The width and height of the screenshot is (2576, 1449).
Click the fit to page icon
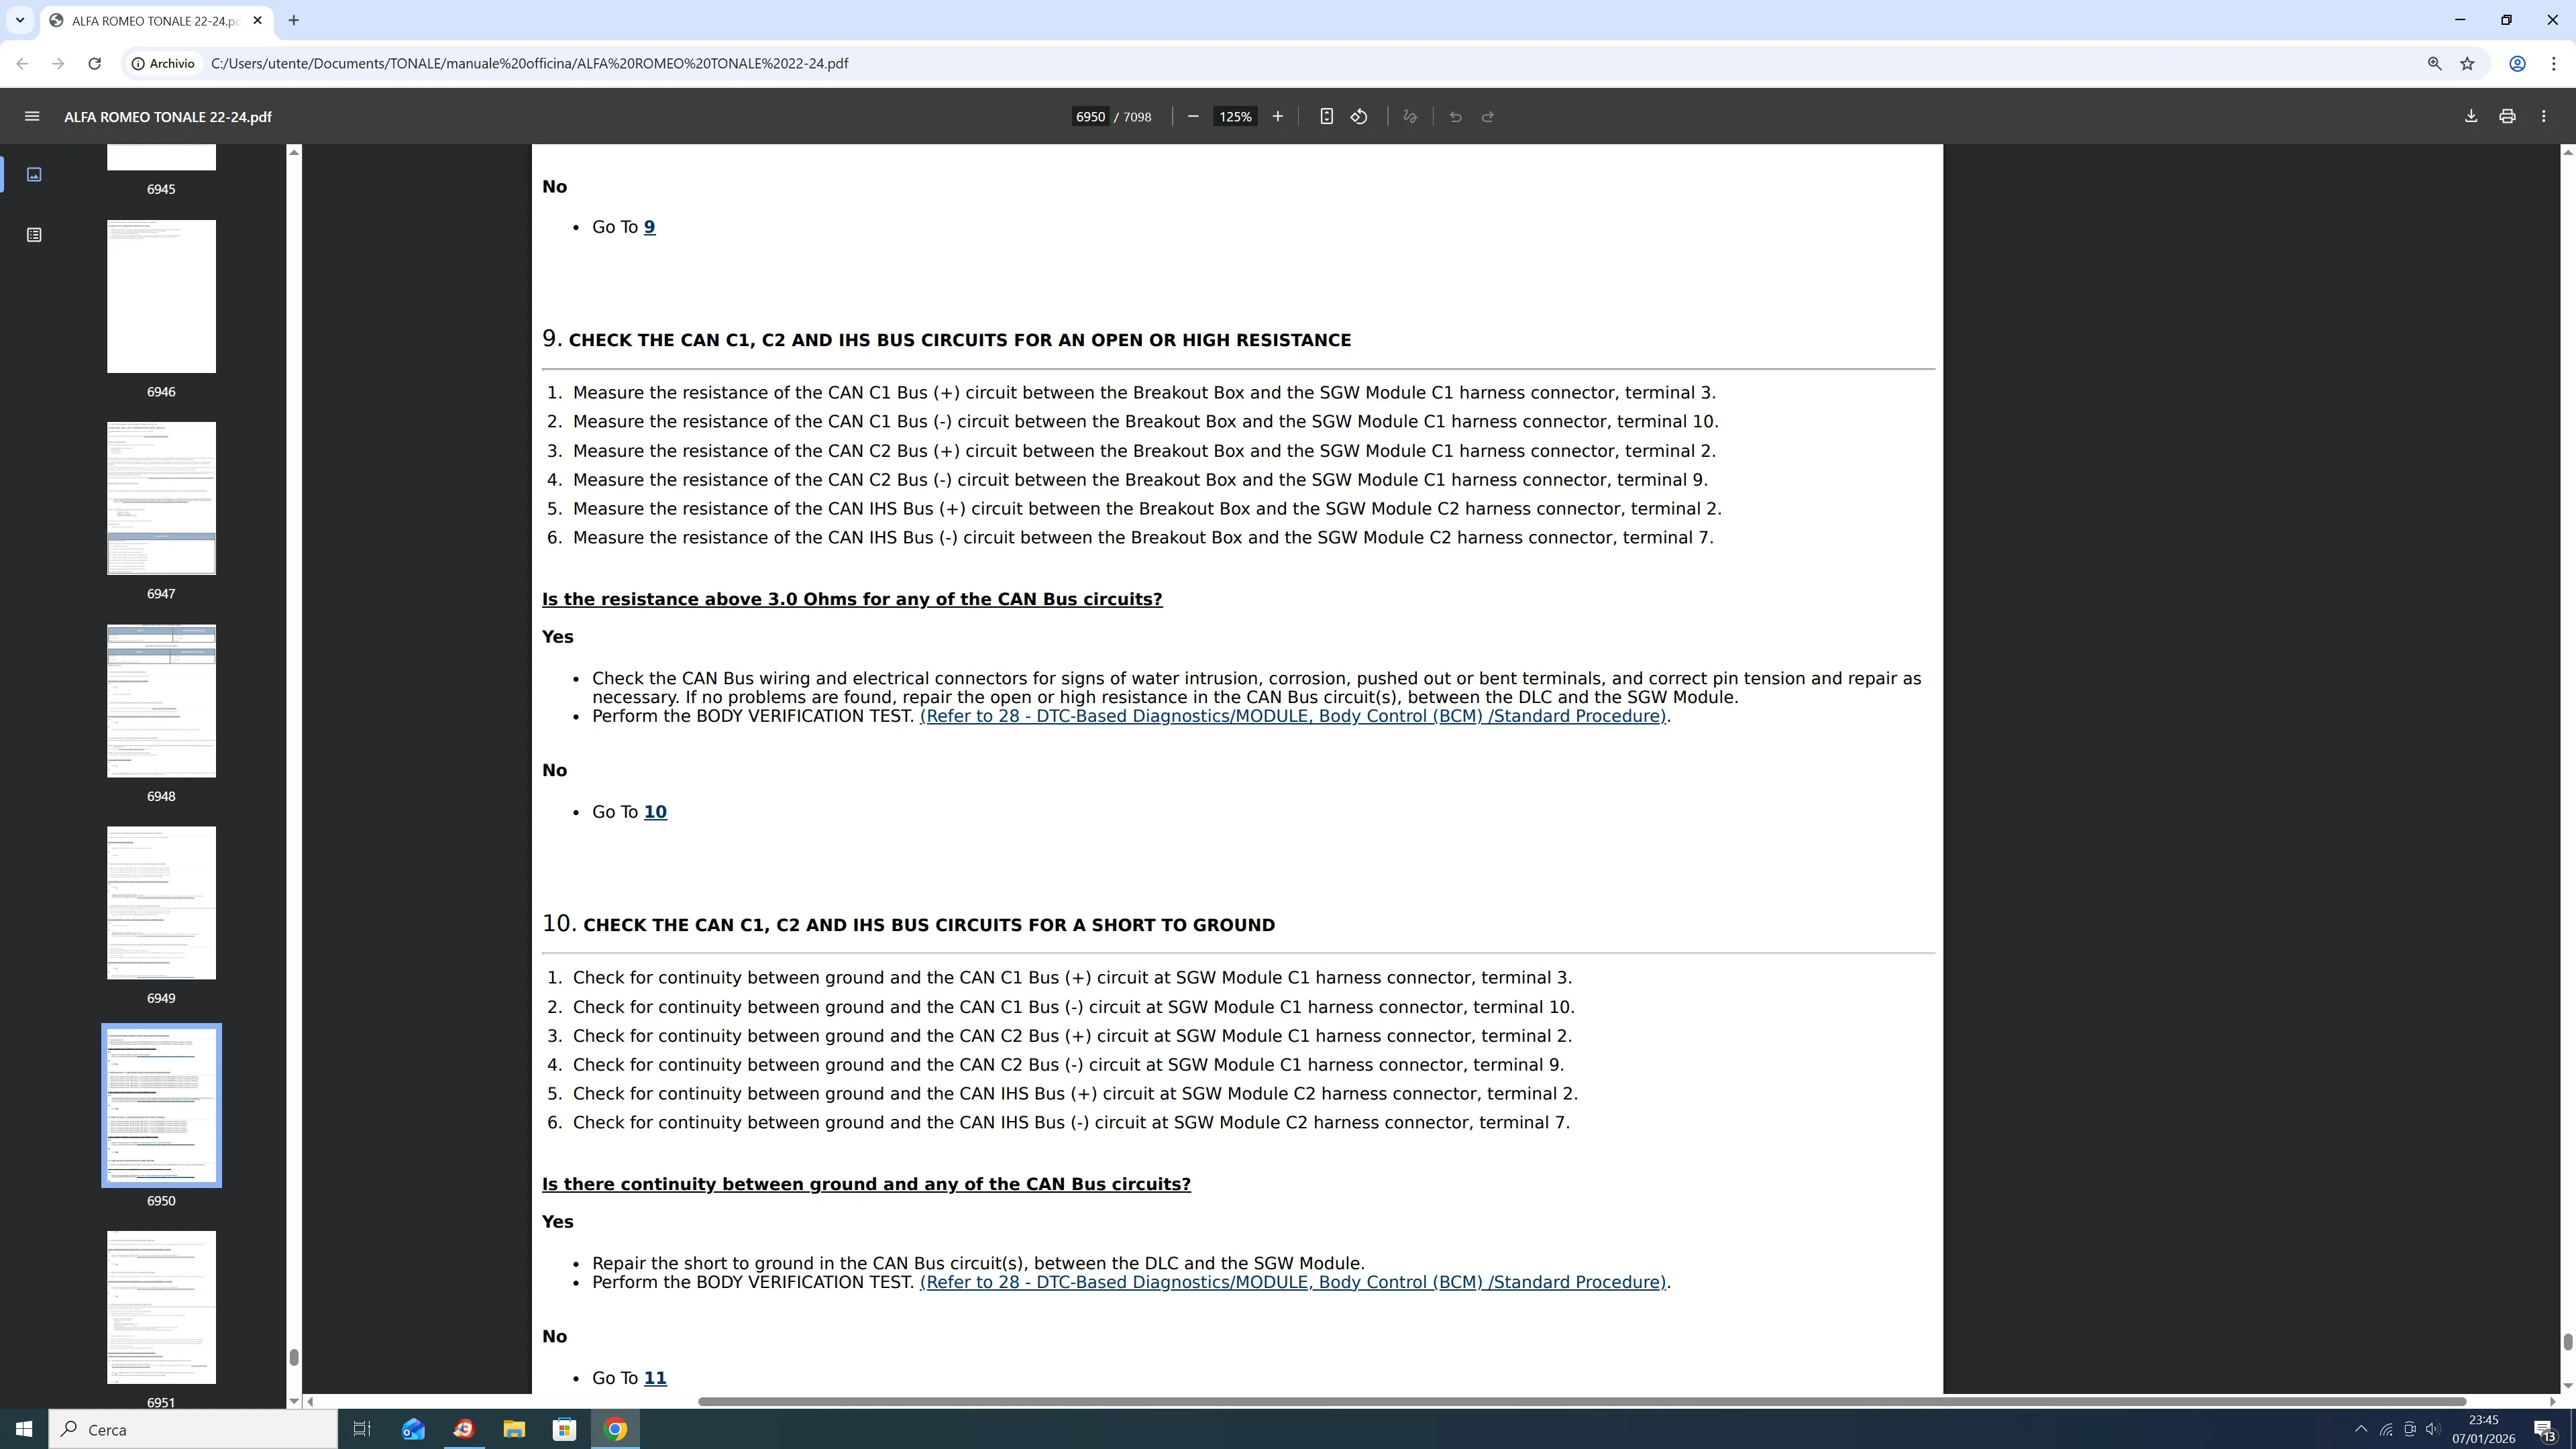tap(1326, 117)
